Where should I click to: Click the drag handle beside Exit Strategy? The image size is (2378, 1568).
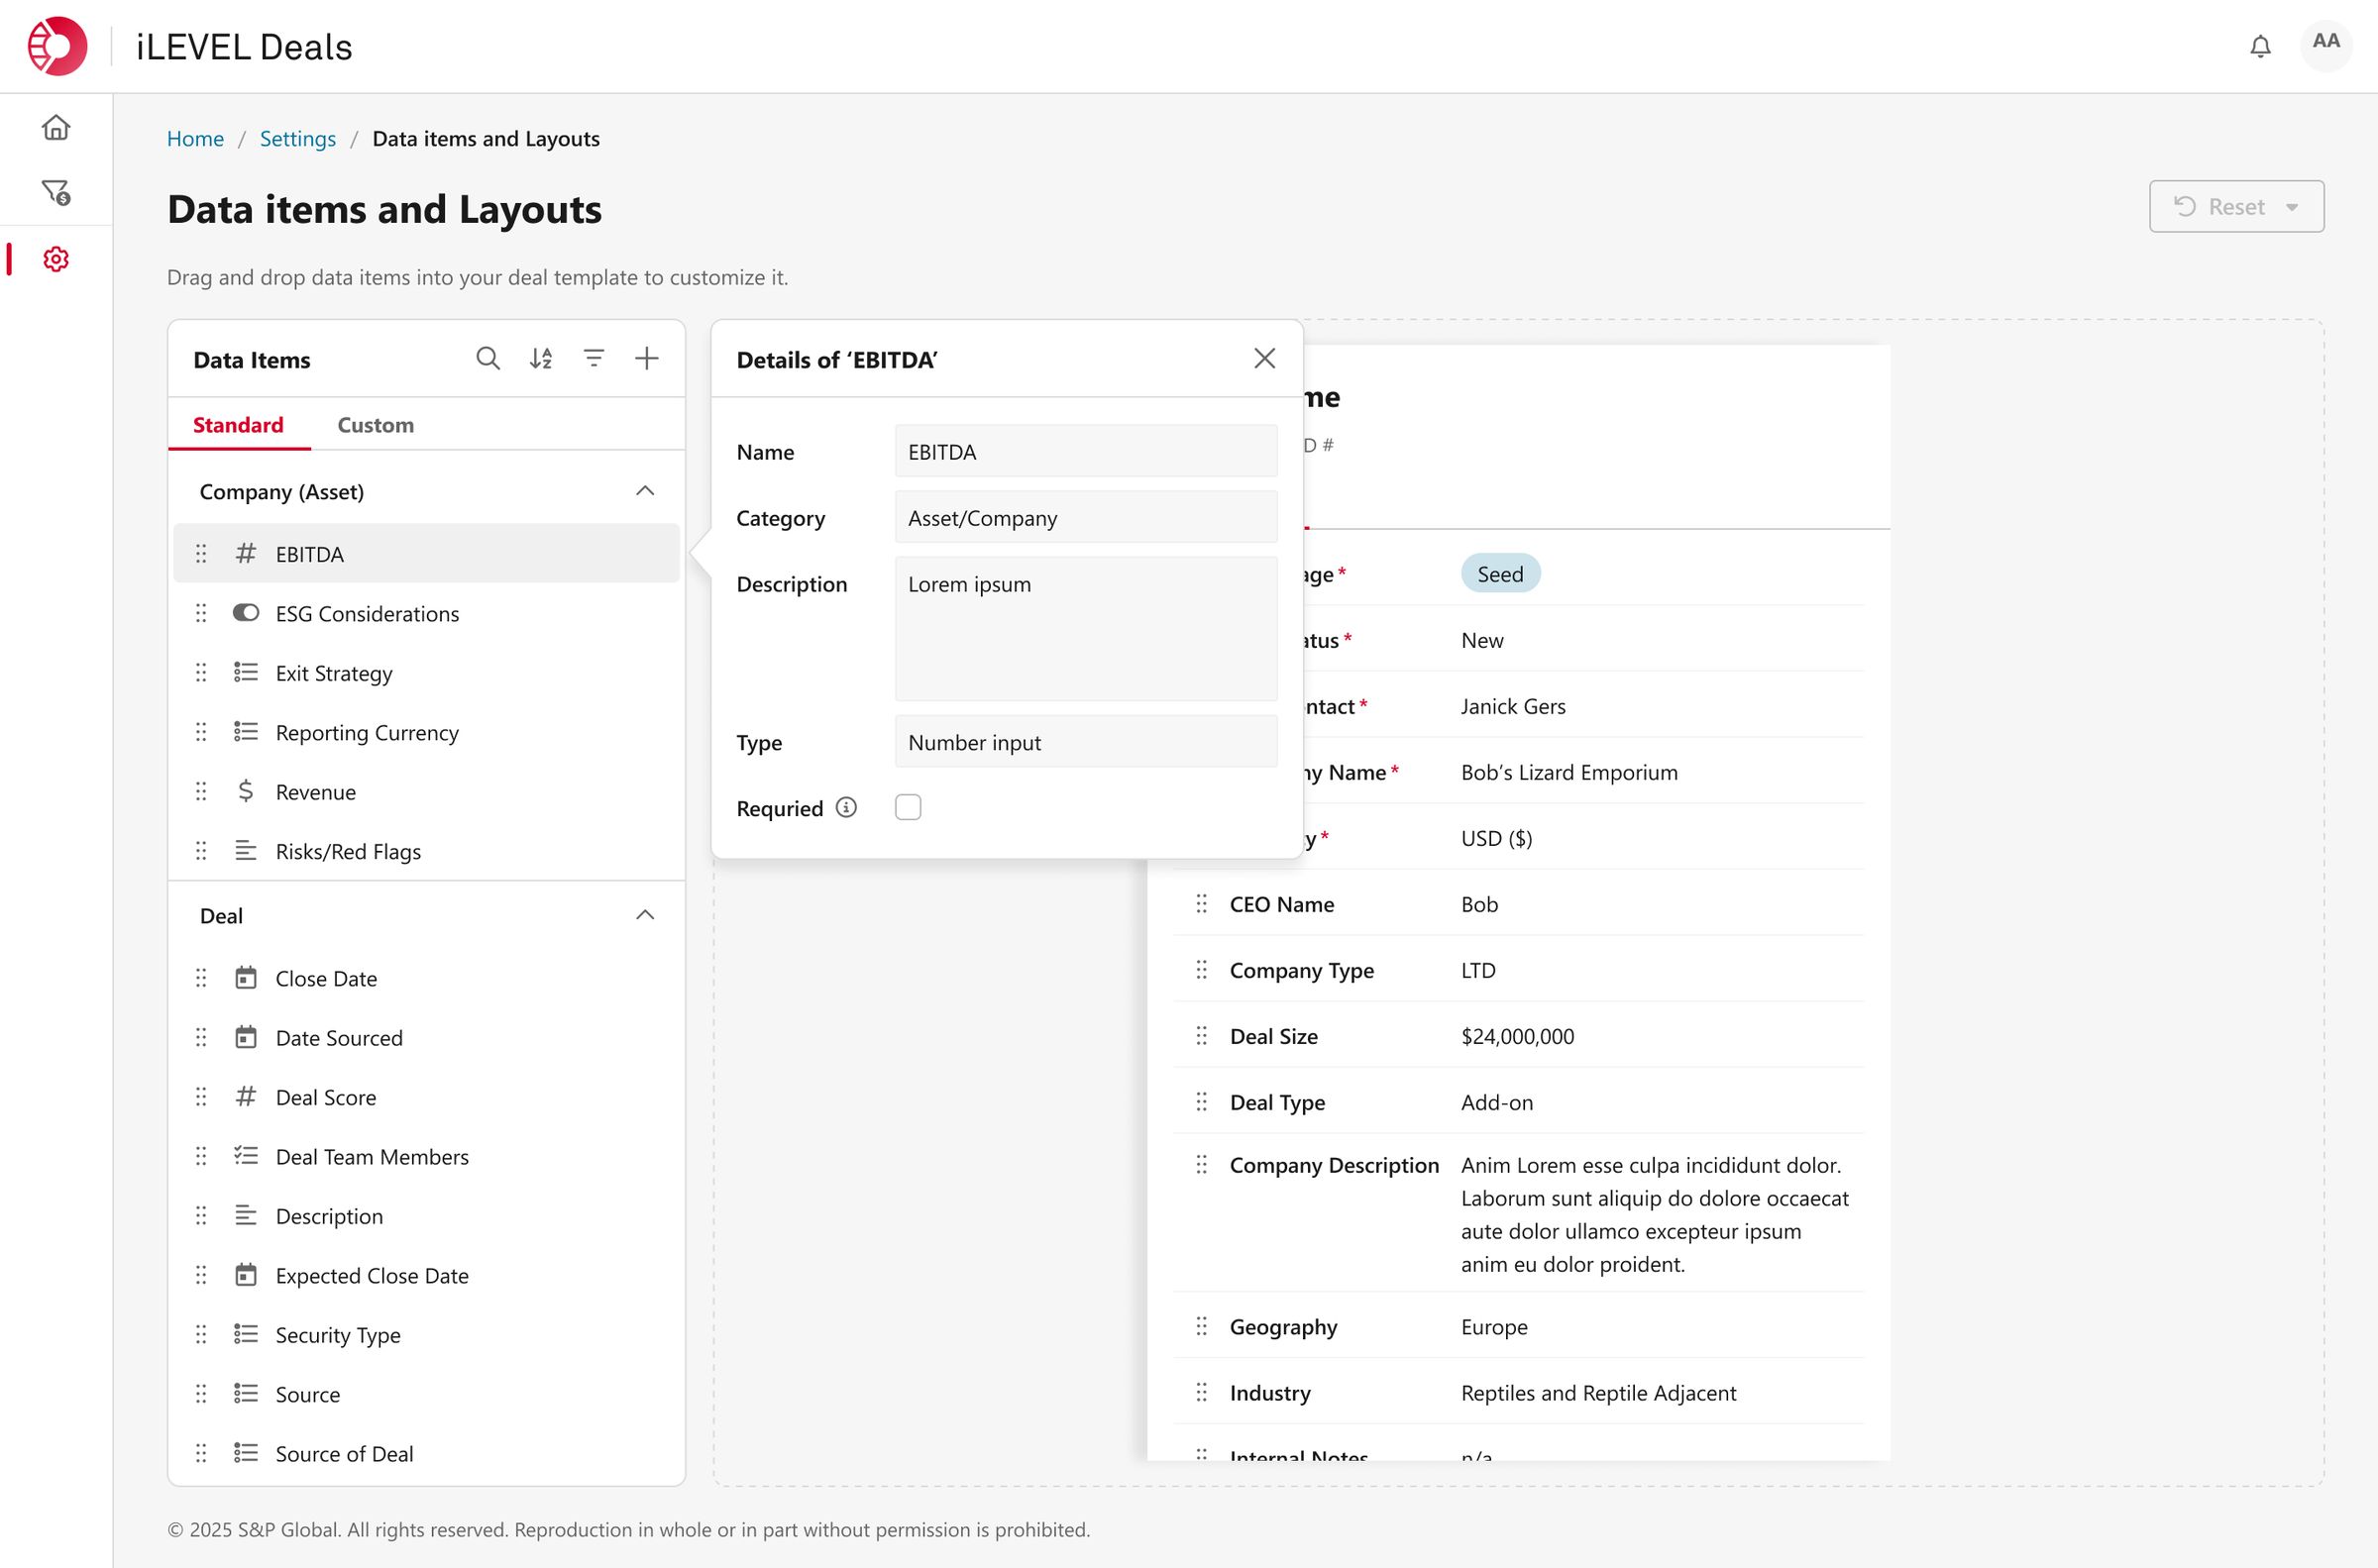pos(201,672)
